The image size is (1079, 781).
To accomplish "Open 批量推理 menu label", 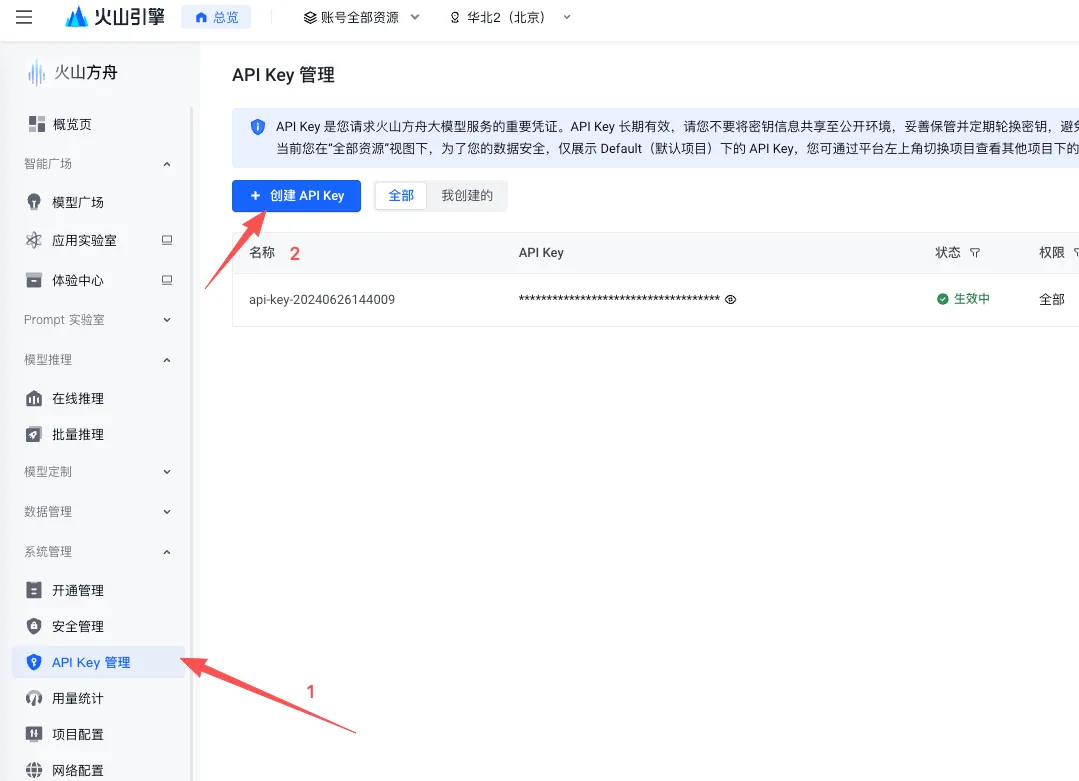I will coord(78,434).
